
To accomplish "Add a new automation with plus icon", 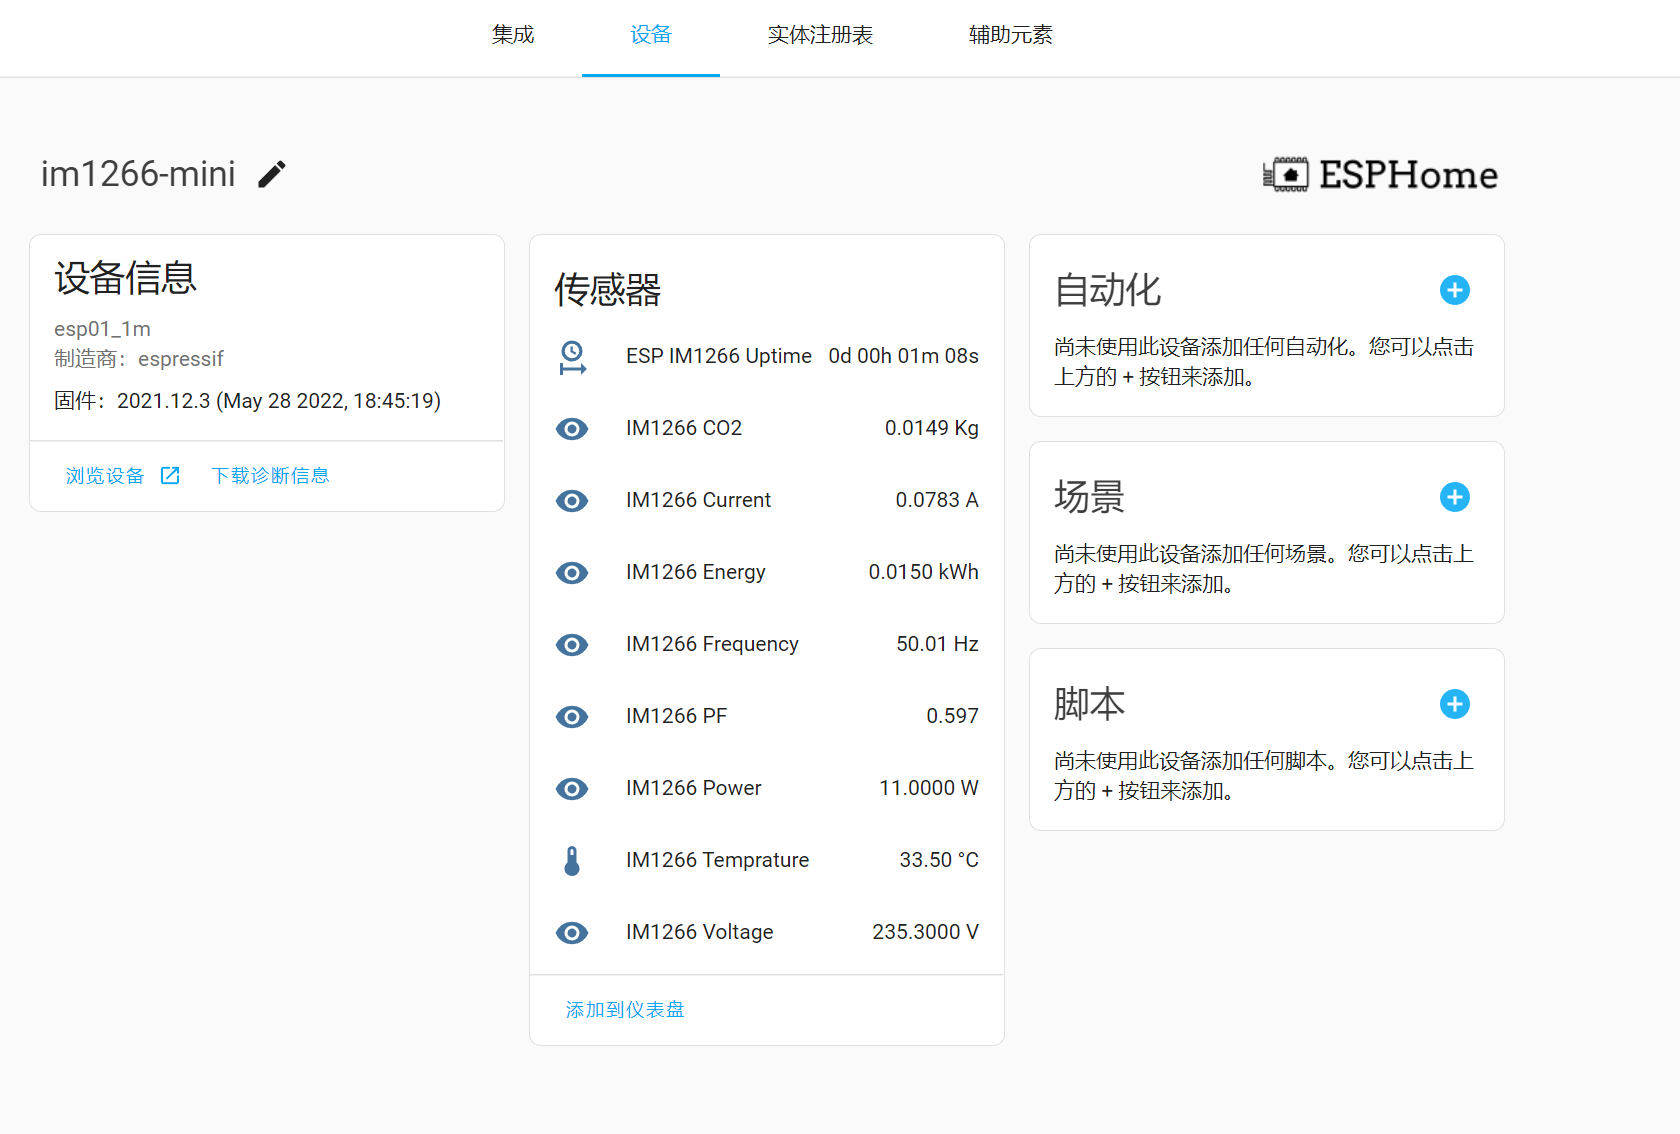I will pos(1454,290).
